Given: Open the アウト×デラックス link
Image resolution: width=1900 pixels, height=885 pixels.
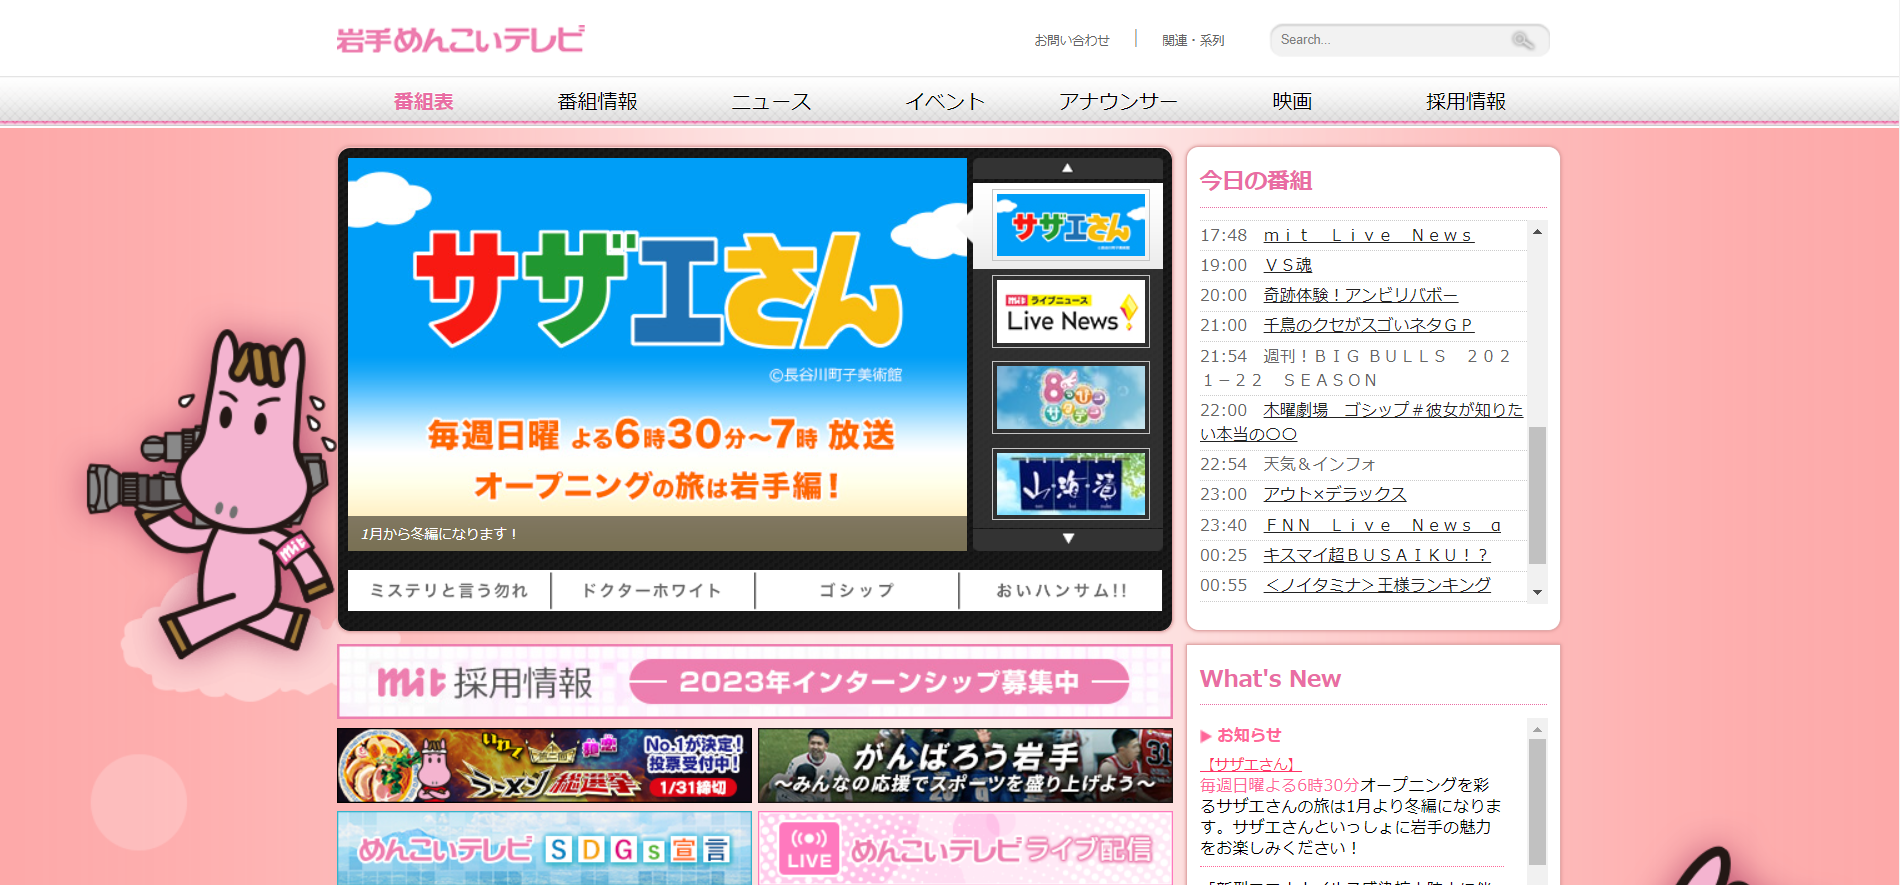Looking at the screenshot, I should [1335, 494].
